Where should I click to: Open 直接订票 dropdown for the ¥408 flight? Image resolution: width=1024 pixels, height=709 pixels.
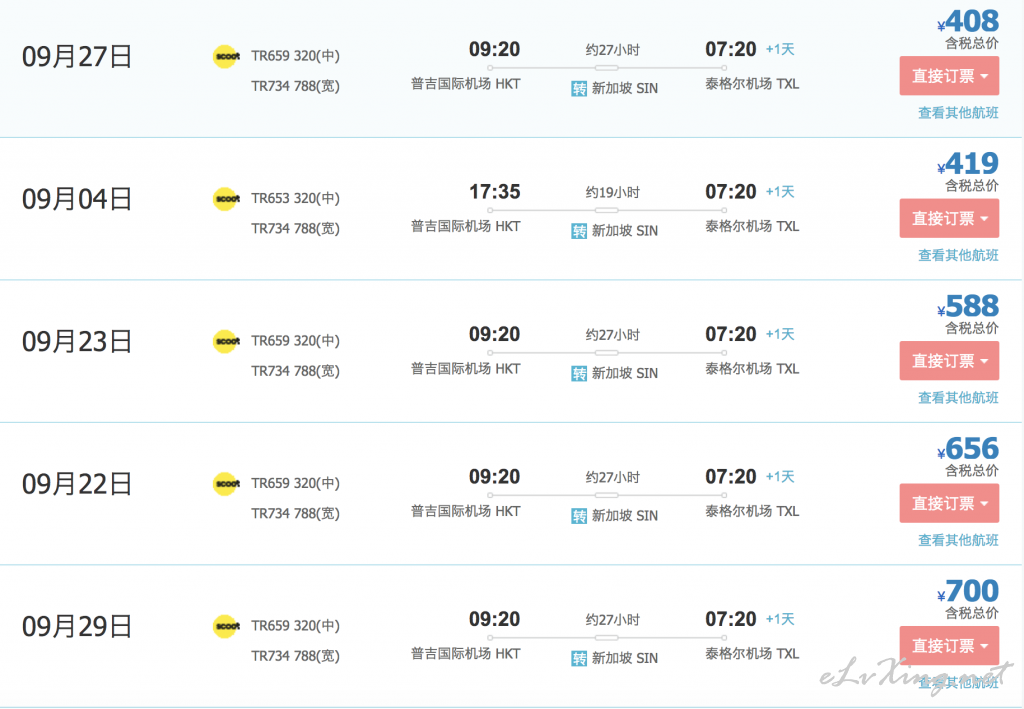coord(949,76)
